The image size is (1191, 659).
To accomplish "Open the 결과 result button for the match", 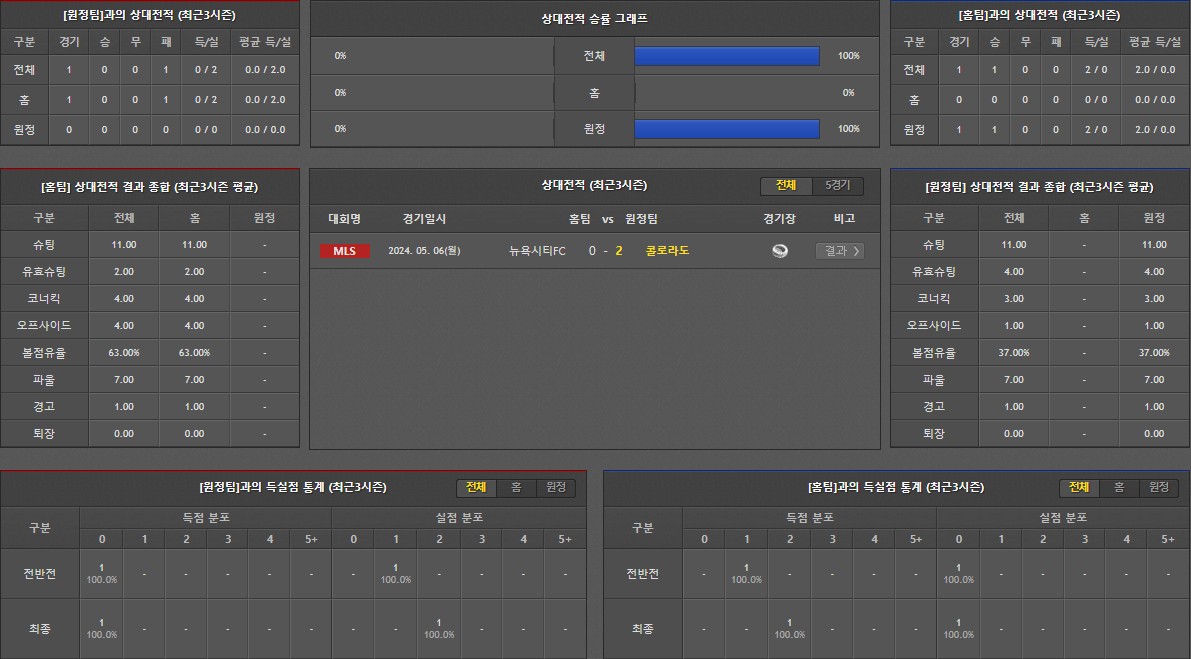I will point(839,251).
